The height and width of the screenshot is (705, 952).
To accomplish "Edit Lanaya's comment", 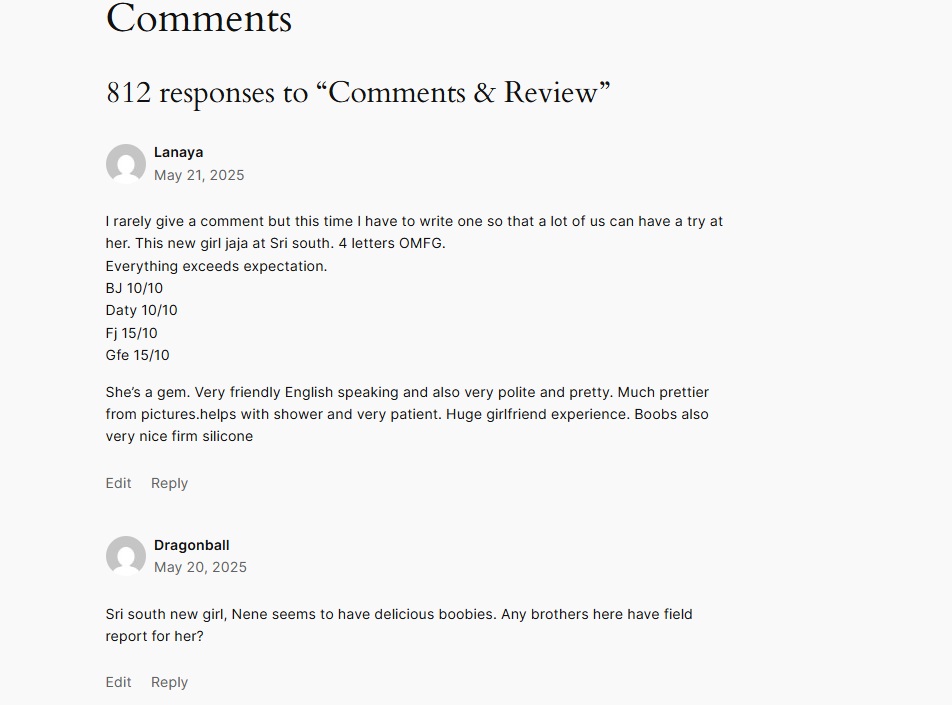I will (118, 483).
